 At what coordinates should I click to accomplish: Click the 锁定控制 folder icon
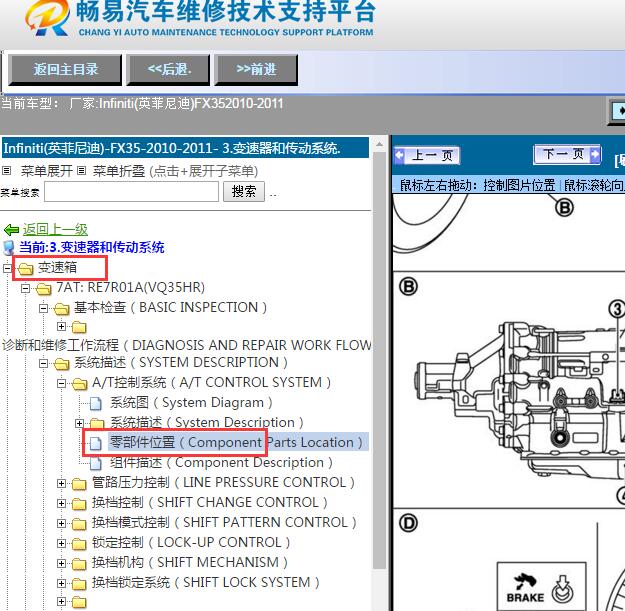coord(79,544)
